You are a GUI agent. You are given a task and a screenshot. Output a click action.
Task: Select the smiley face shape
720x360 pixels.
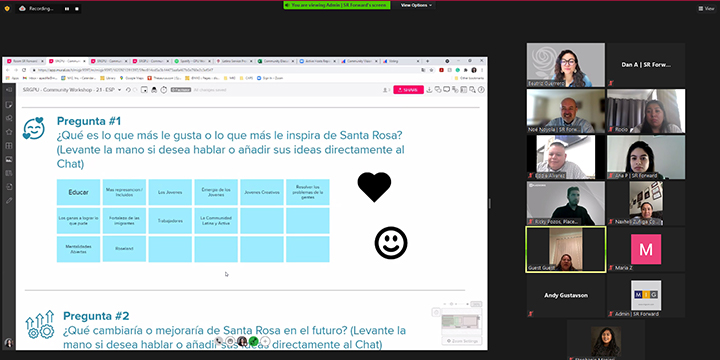coord(391,243)
